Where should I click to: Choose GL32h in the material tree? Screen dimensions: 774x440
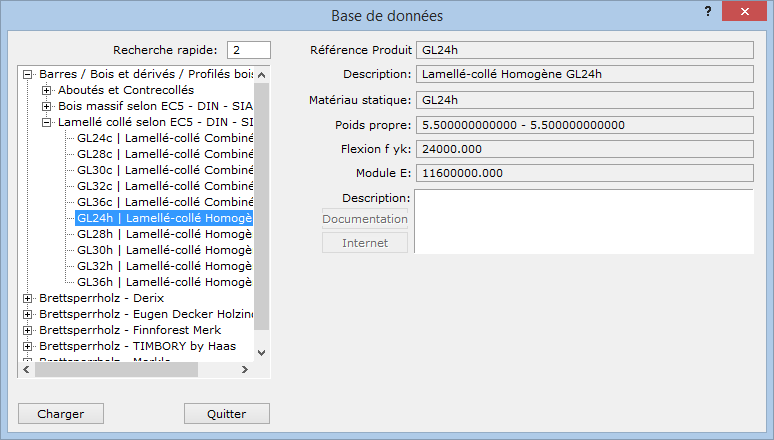tap(164, 266)
